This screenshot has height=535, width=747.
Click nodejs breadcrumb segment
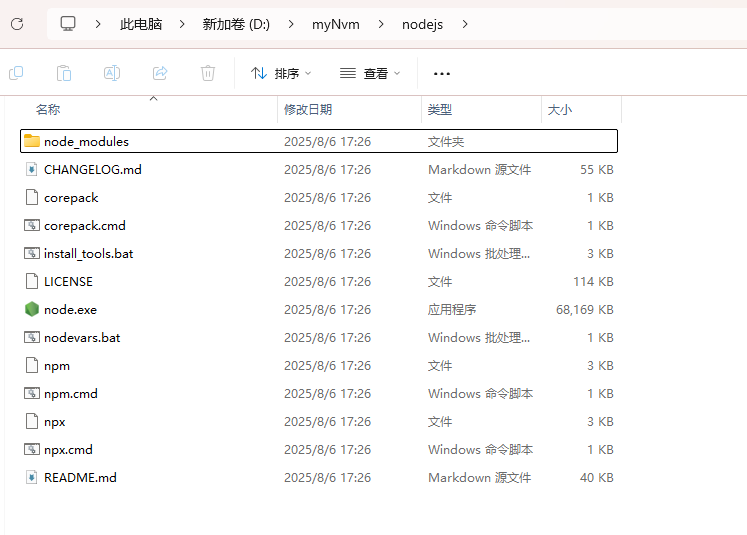(x=422, y=24)
